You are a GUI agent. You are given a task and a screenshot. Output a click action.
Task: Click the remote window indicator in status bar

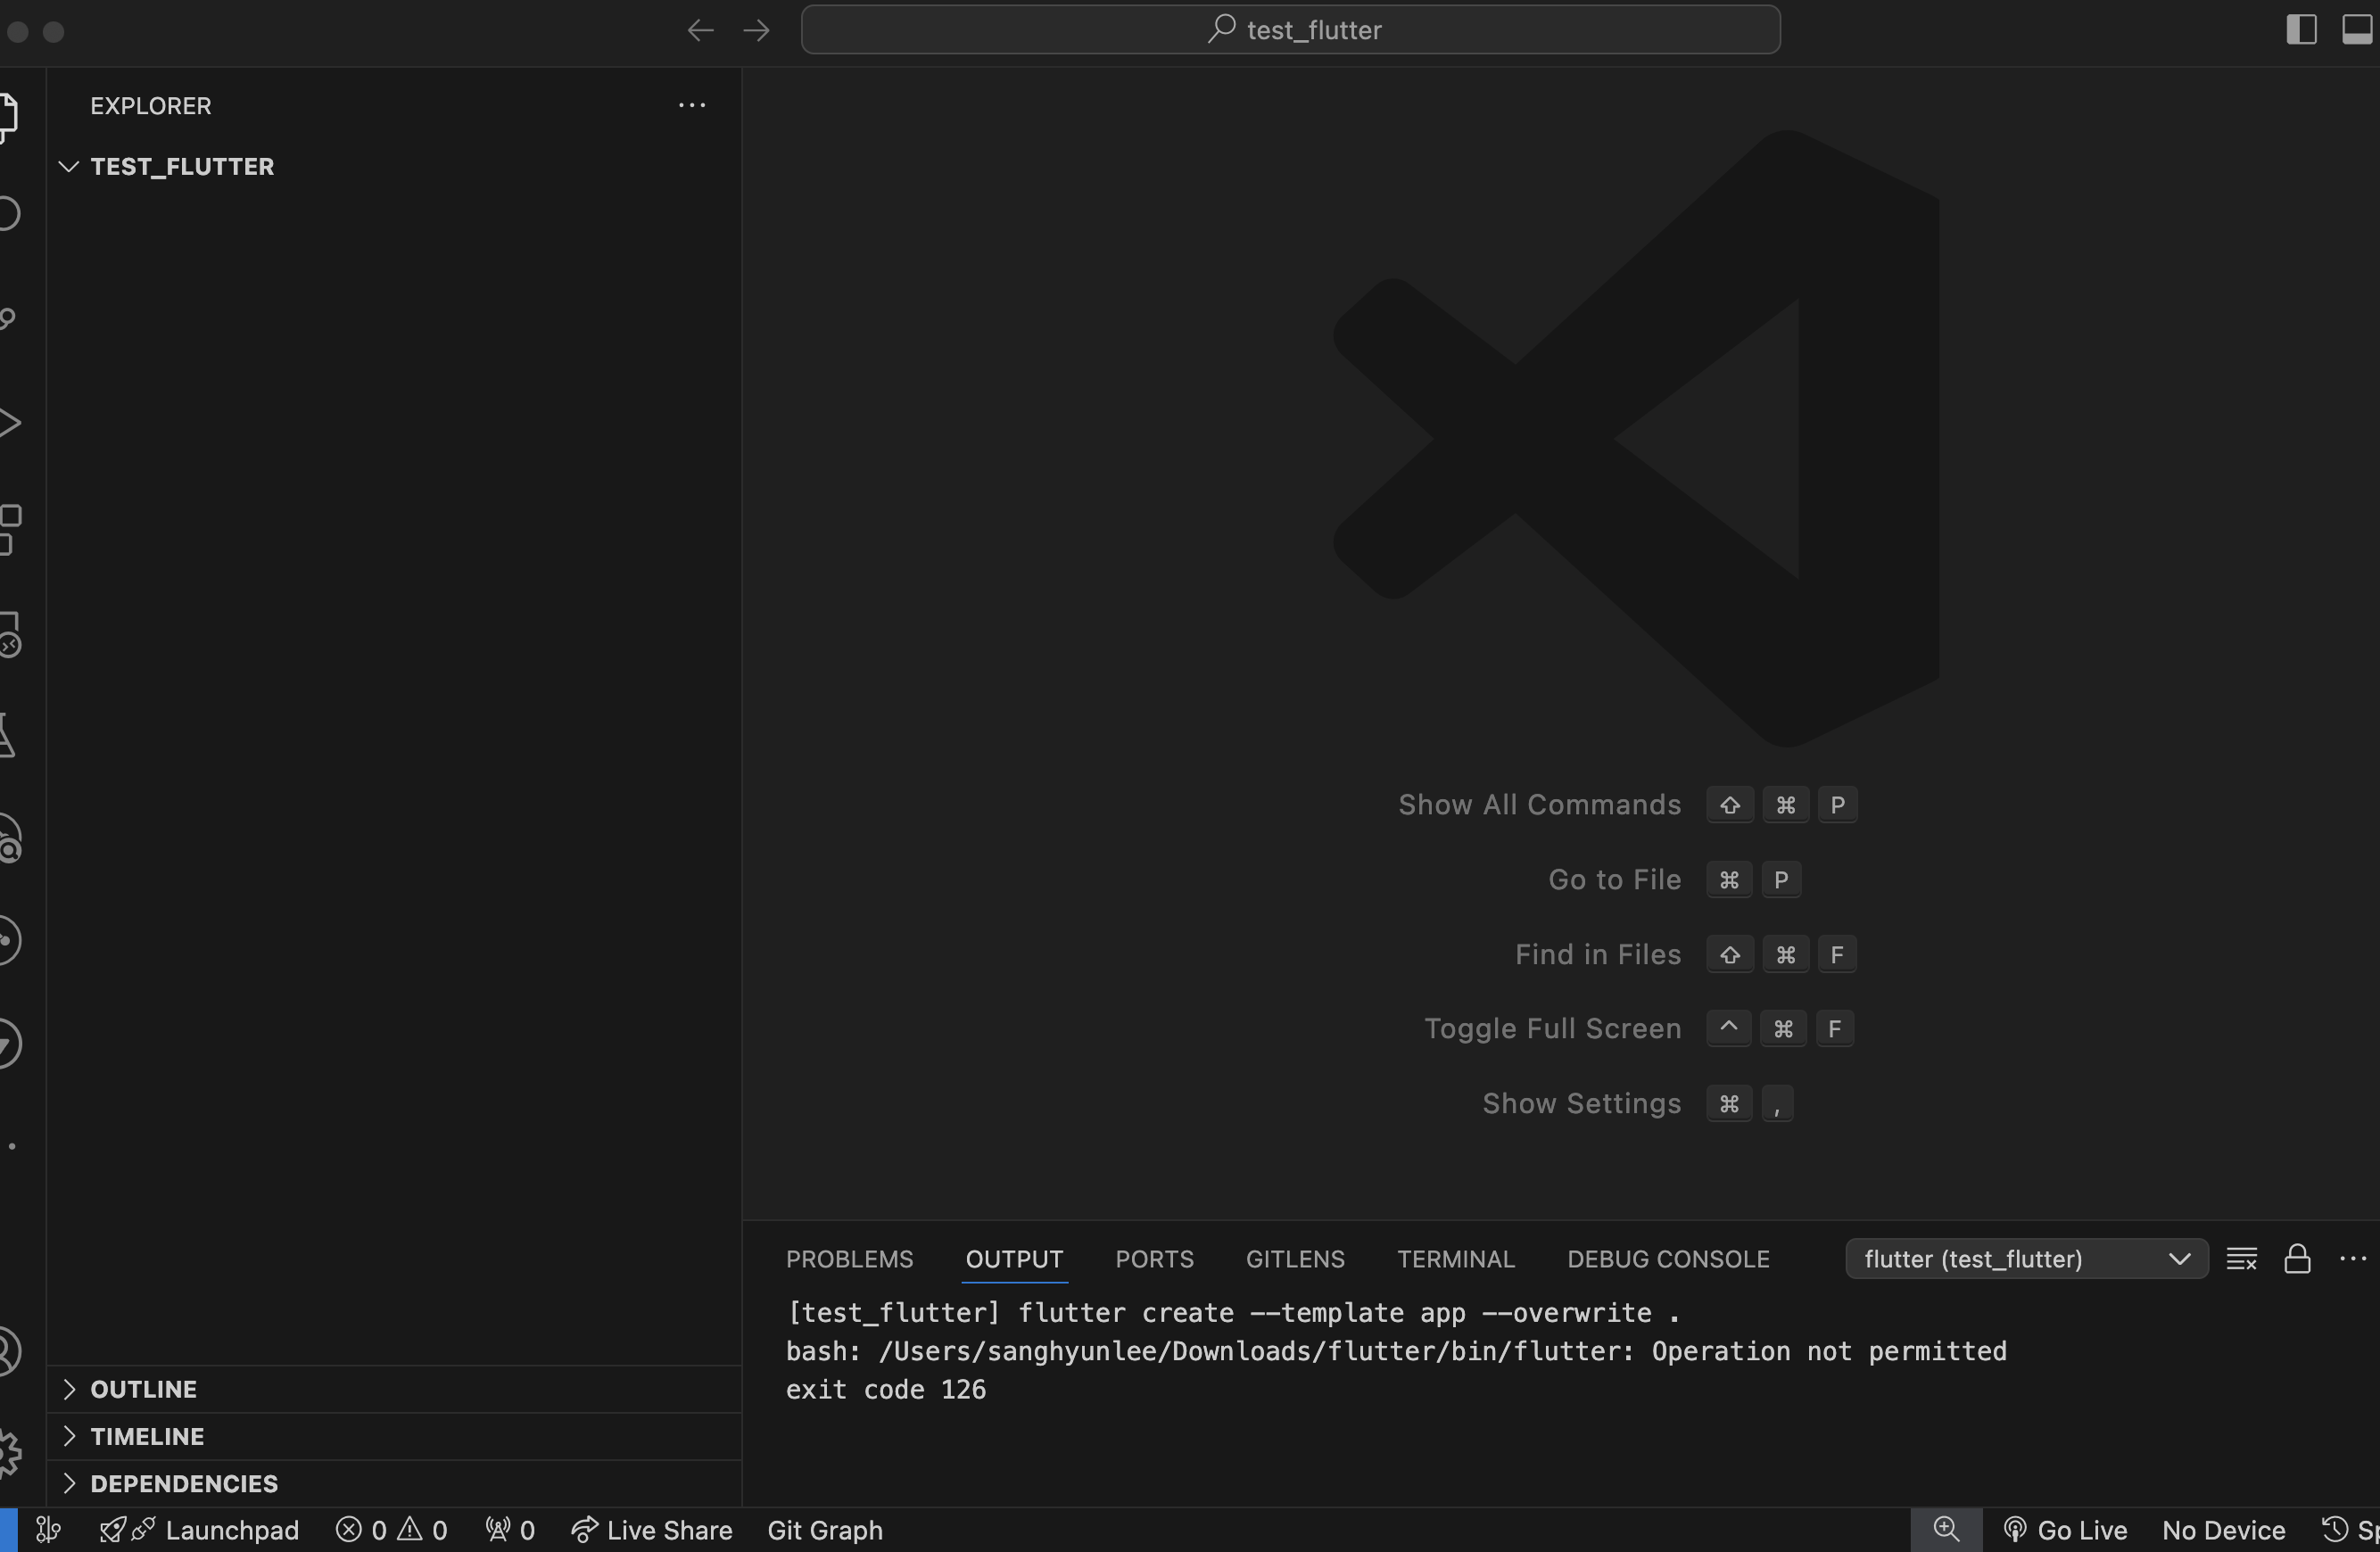coord(8,1530)
